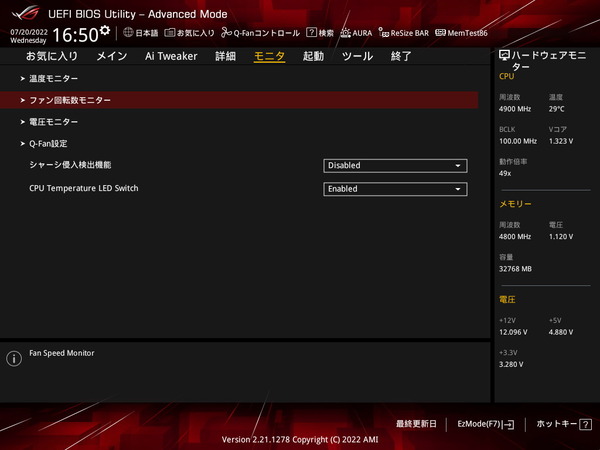Image resolution: width=600 pixels, height=450 pixels.
Task: Open language selection globe icon
Action: pos(128,33)
